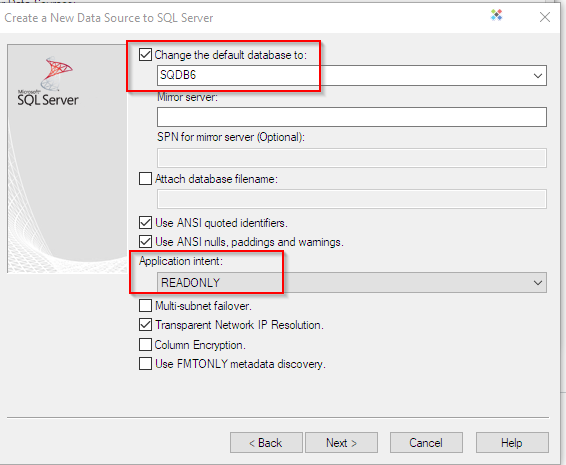Disable Transparent Network IP Resolution
Screen dimensions: 566x465
click(145, 325)
